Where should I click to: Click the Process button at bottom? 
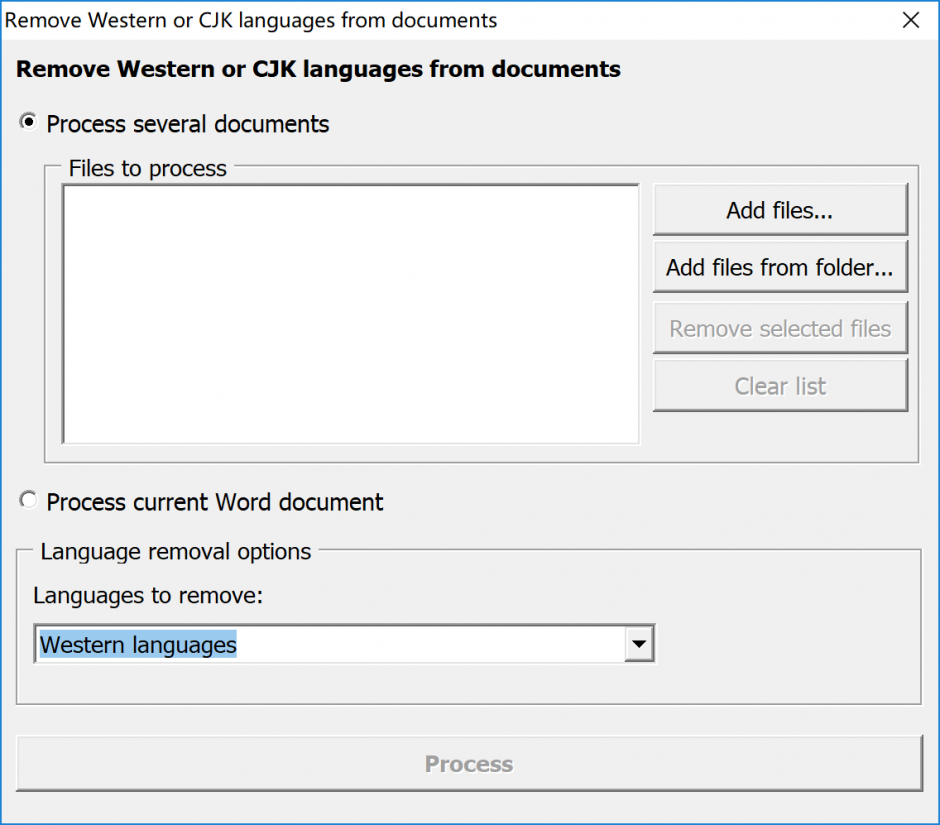469,764
